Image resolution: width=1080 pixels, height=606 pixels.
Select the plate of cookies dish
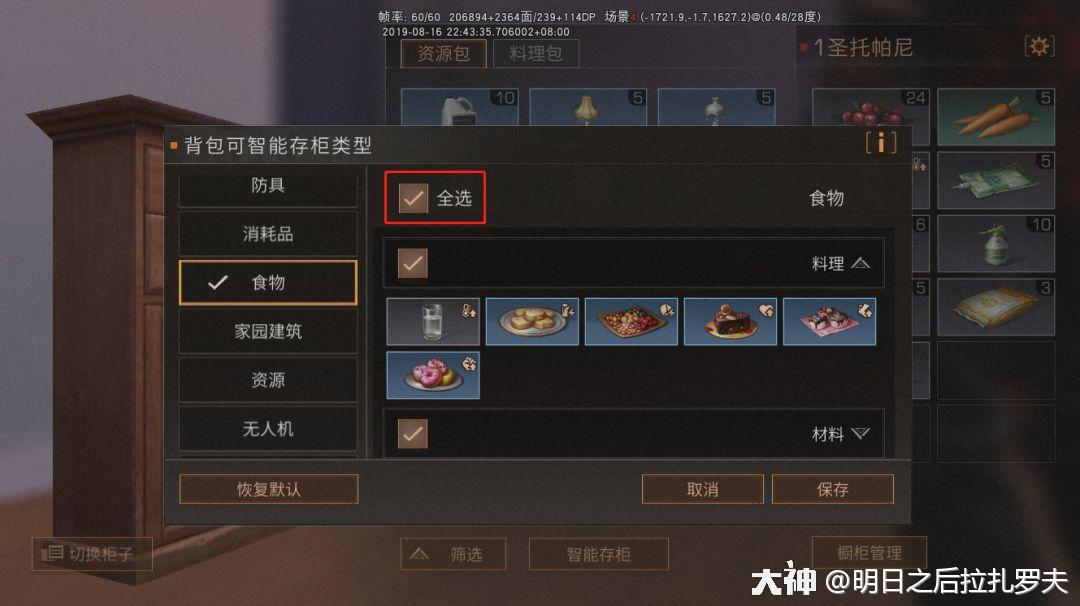[532, 322]
